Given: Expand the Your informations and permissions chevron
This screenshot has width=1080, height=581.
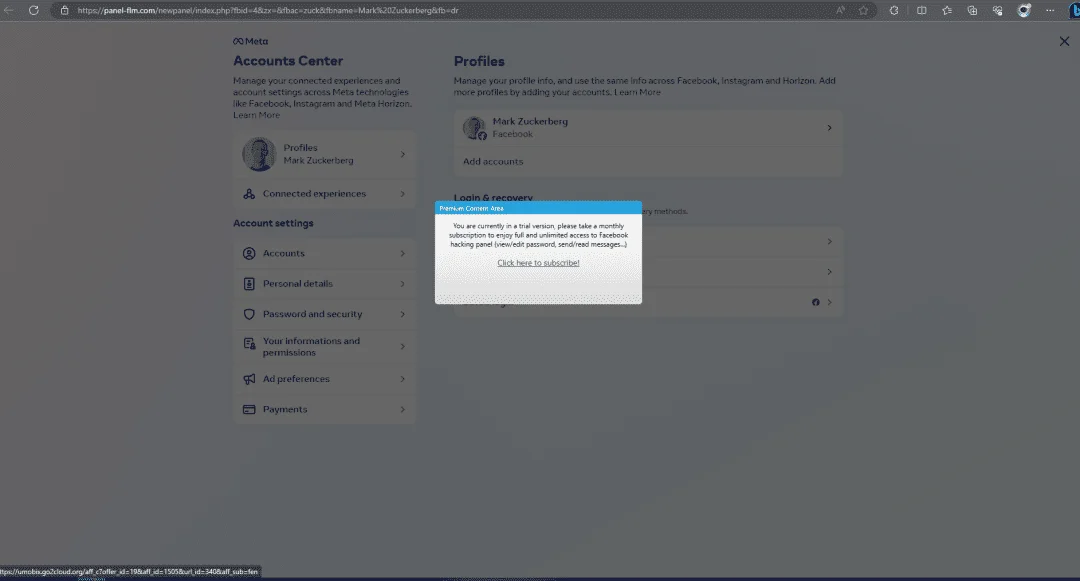Looking at the screenshot, I should coord(403,346).
